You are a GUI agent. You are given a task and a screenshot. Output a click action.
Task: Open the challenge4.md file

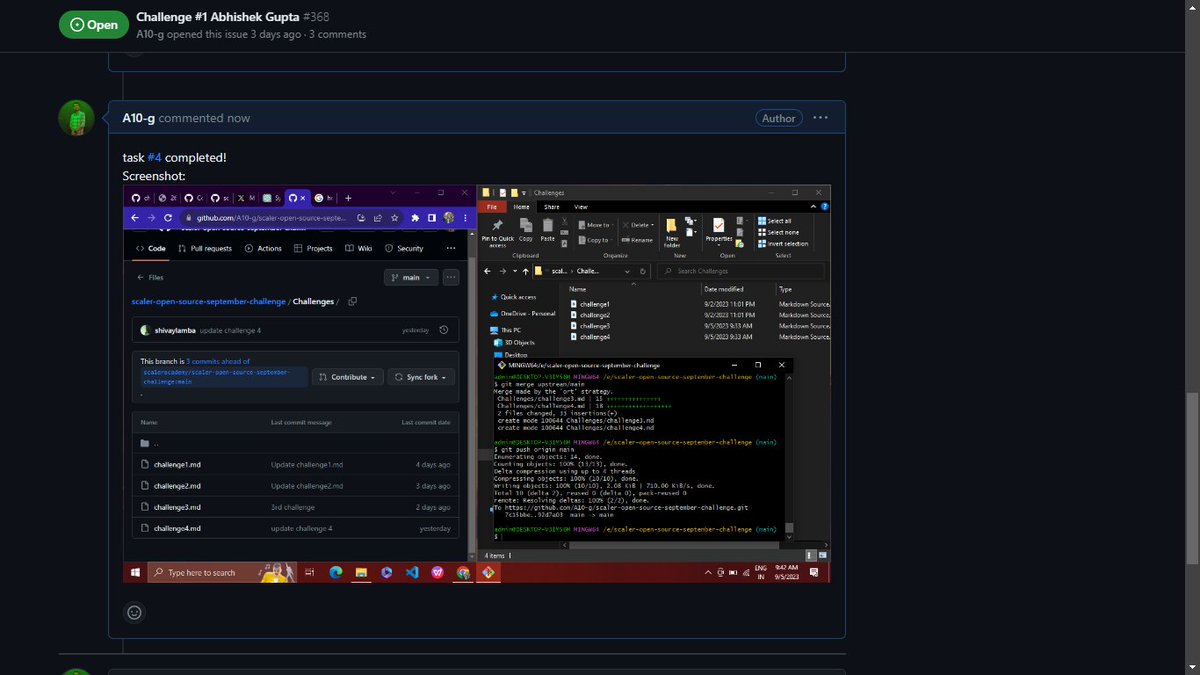point(175,528)
